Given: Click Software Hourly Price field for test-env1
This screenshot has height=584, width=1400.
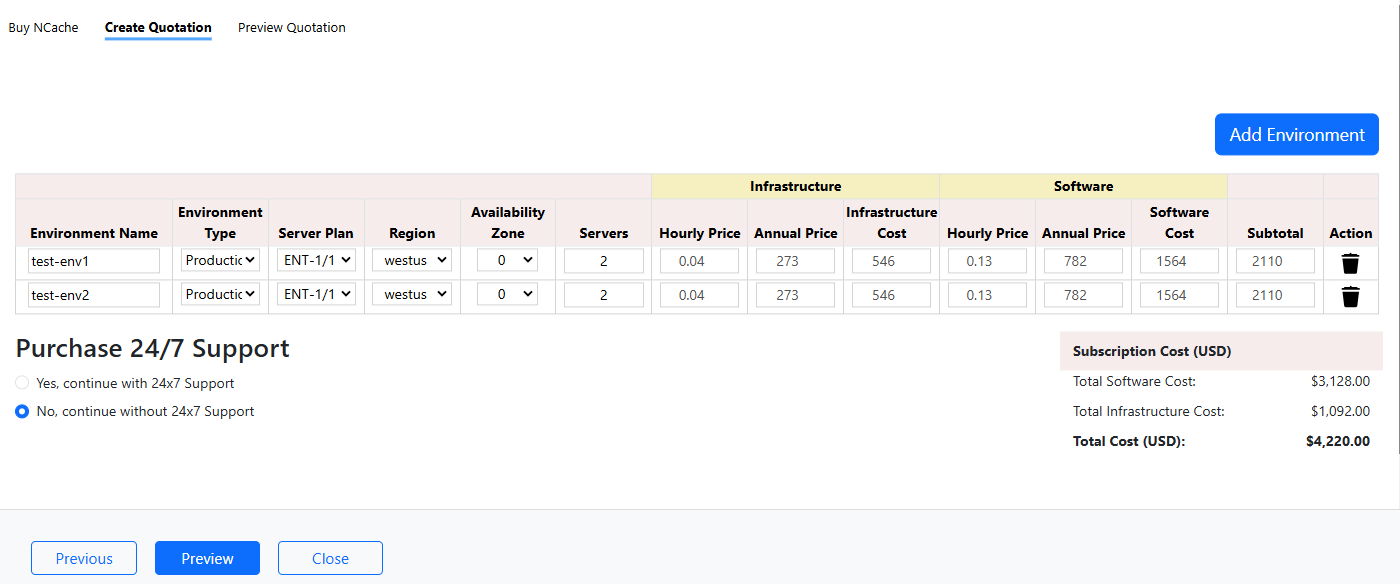Looking at the screenshot, I should (x=987, y=261).
